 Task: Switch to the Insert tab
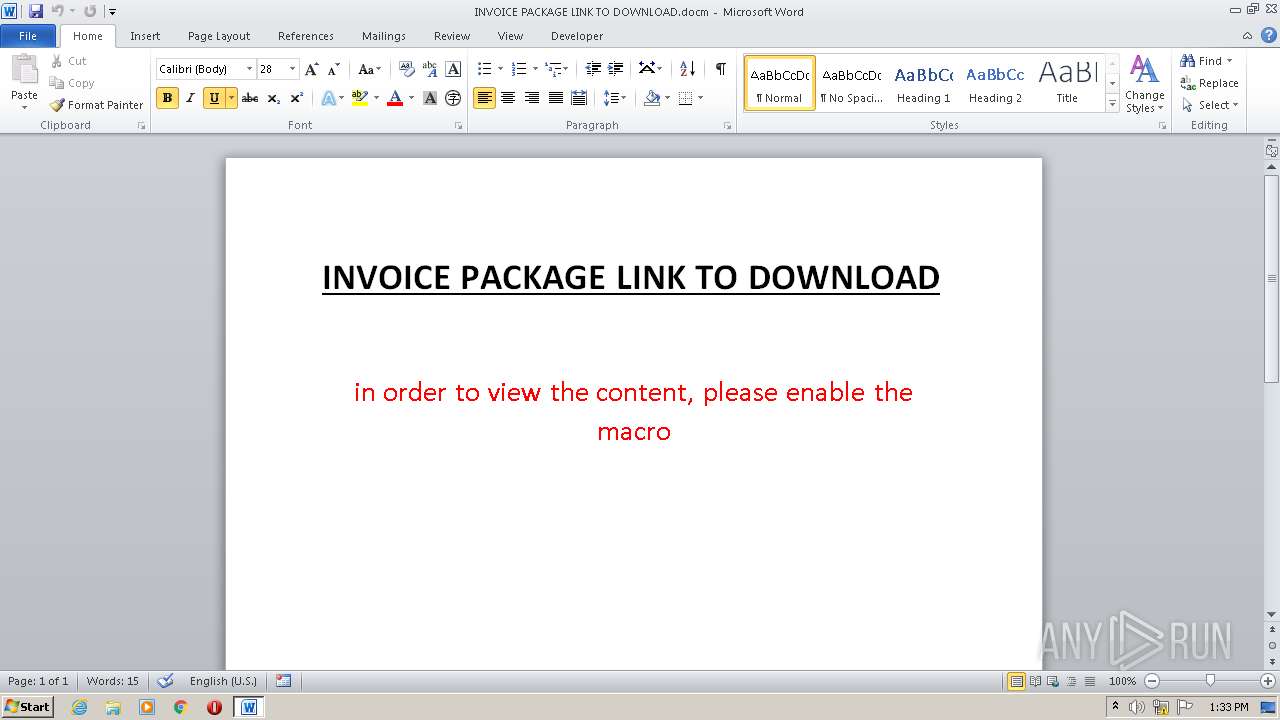pos(145,36)
